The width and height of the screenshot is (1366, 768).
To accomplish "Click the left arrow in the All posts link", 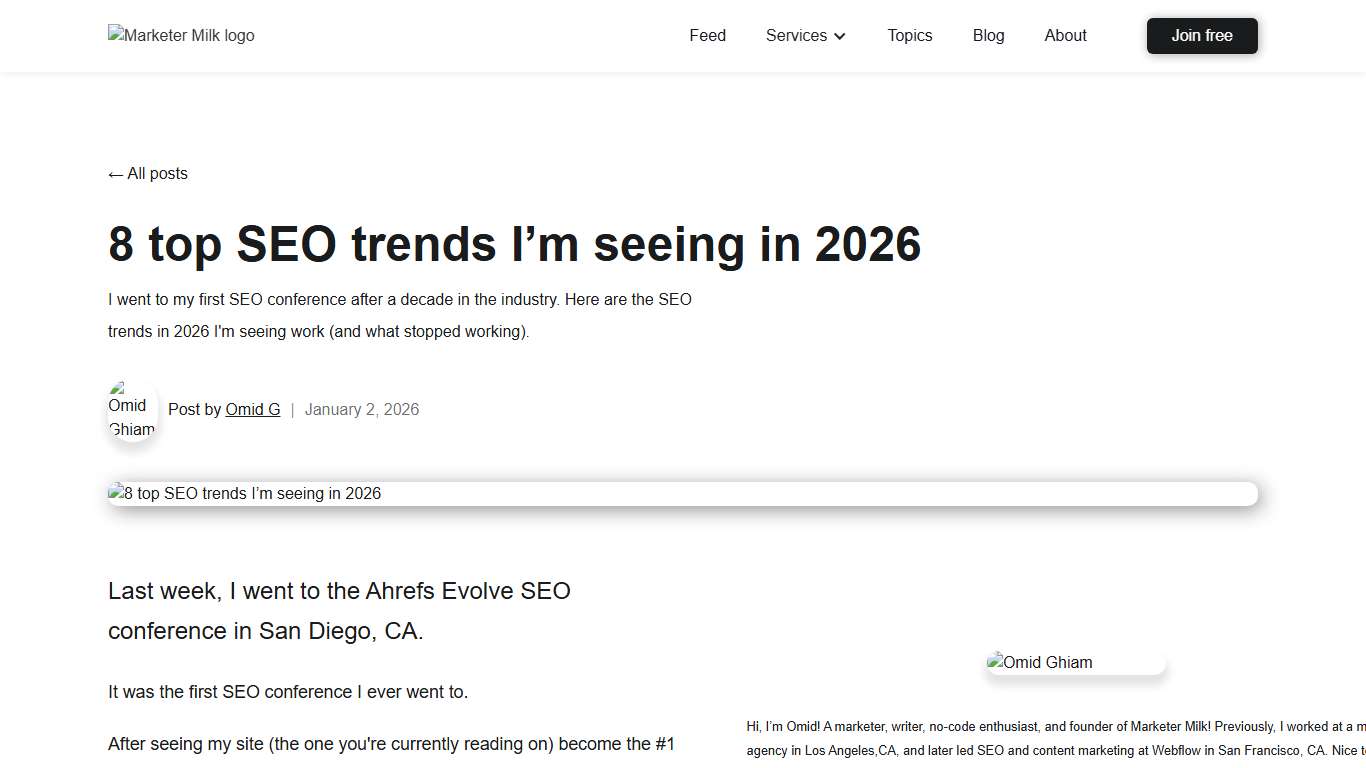I will [x=114, y=172].
